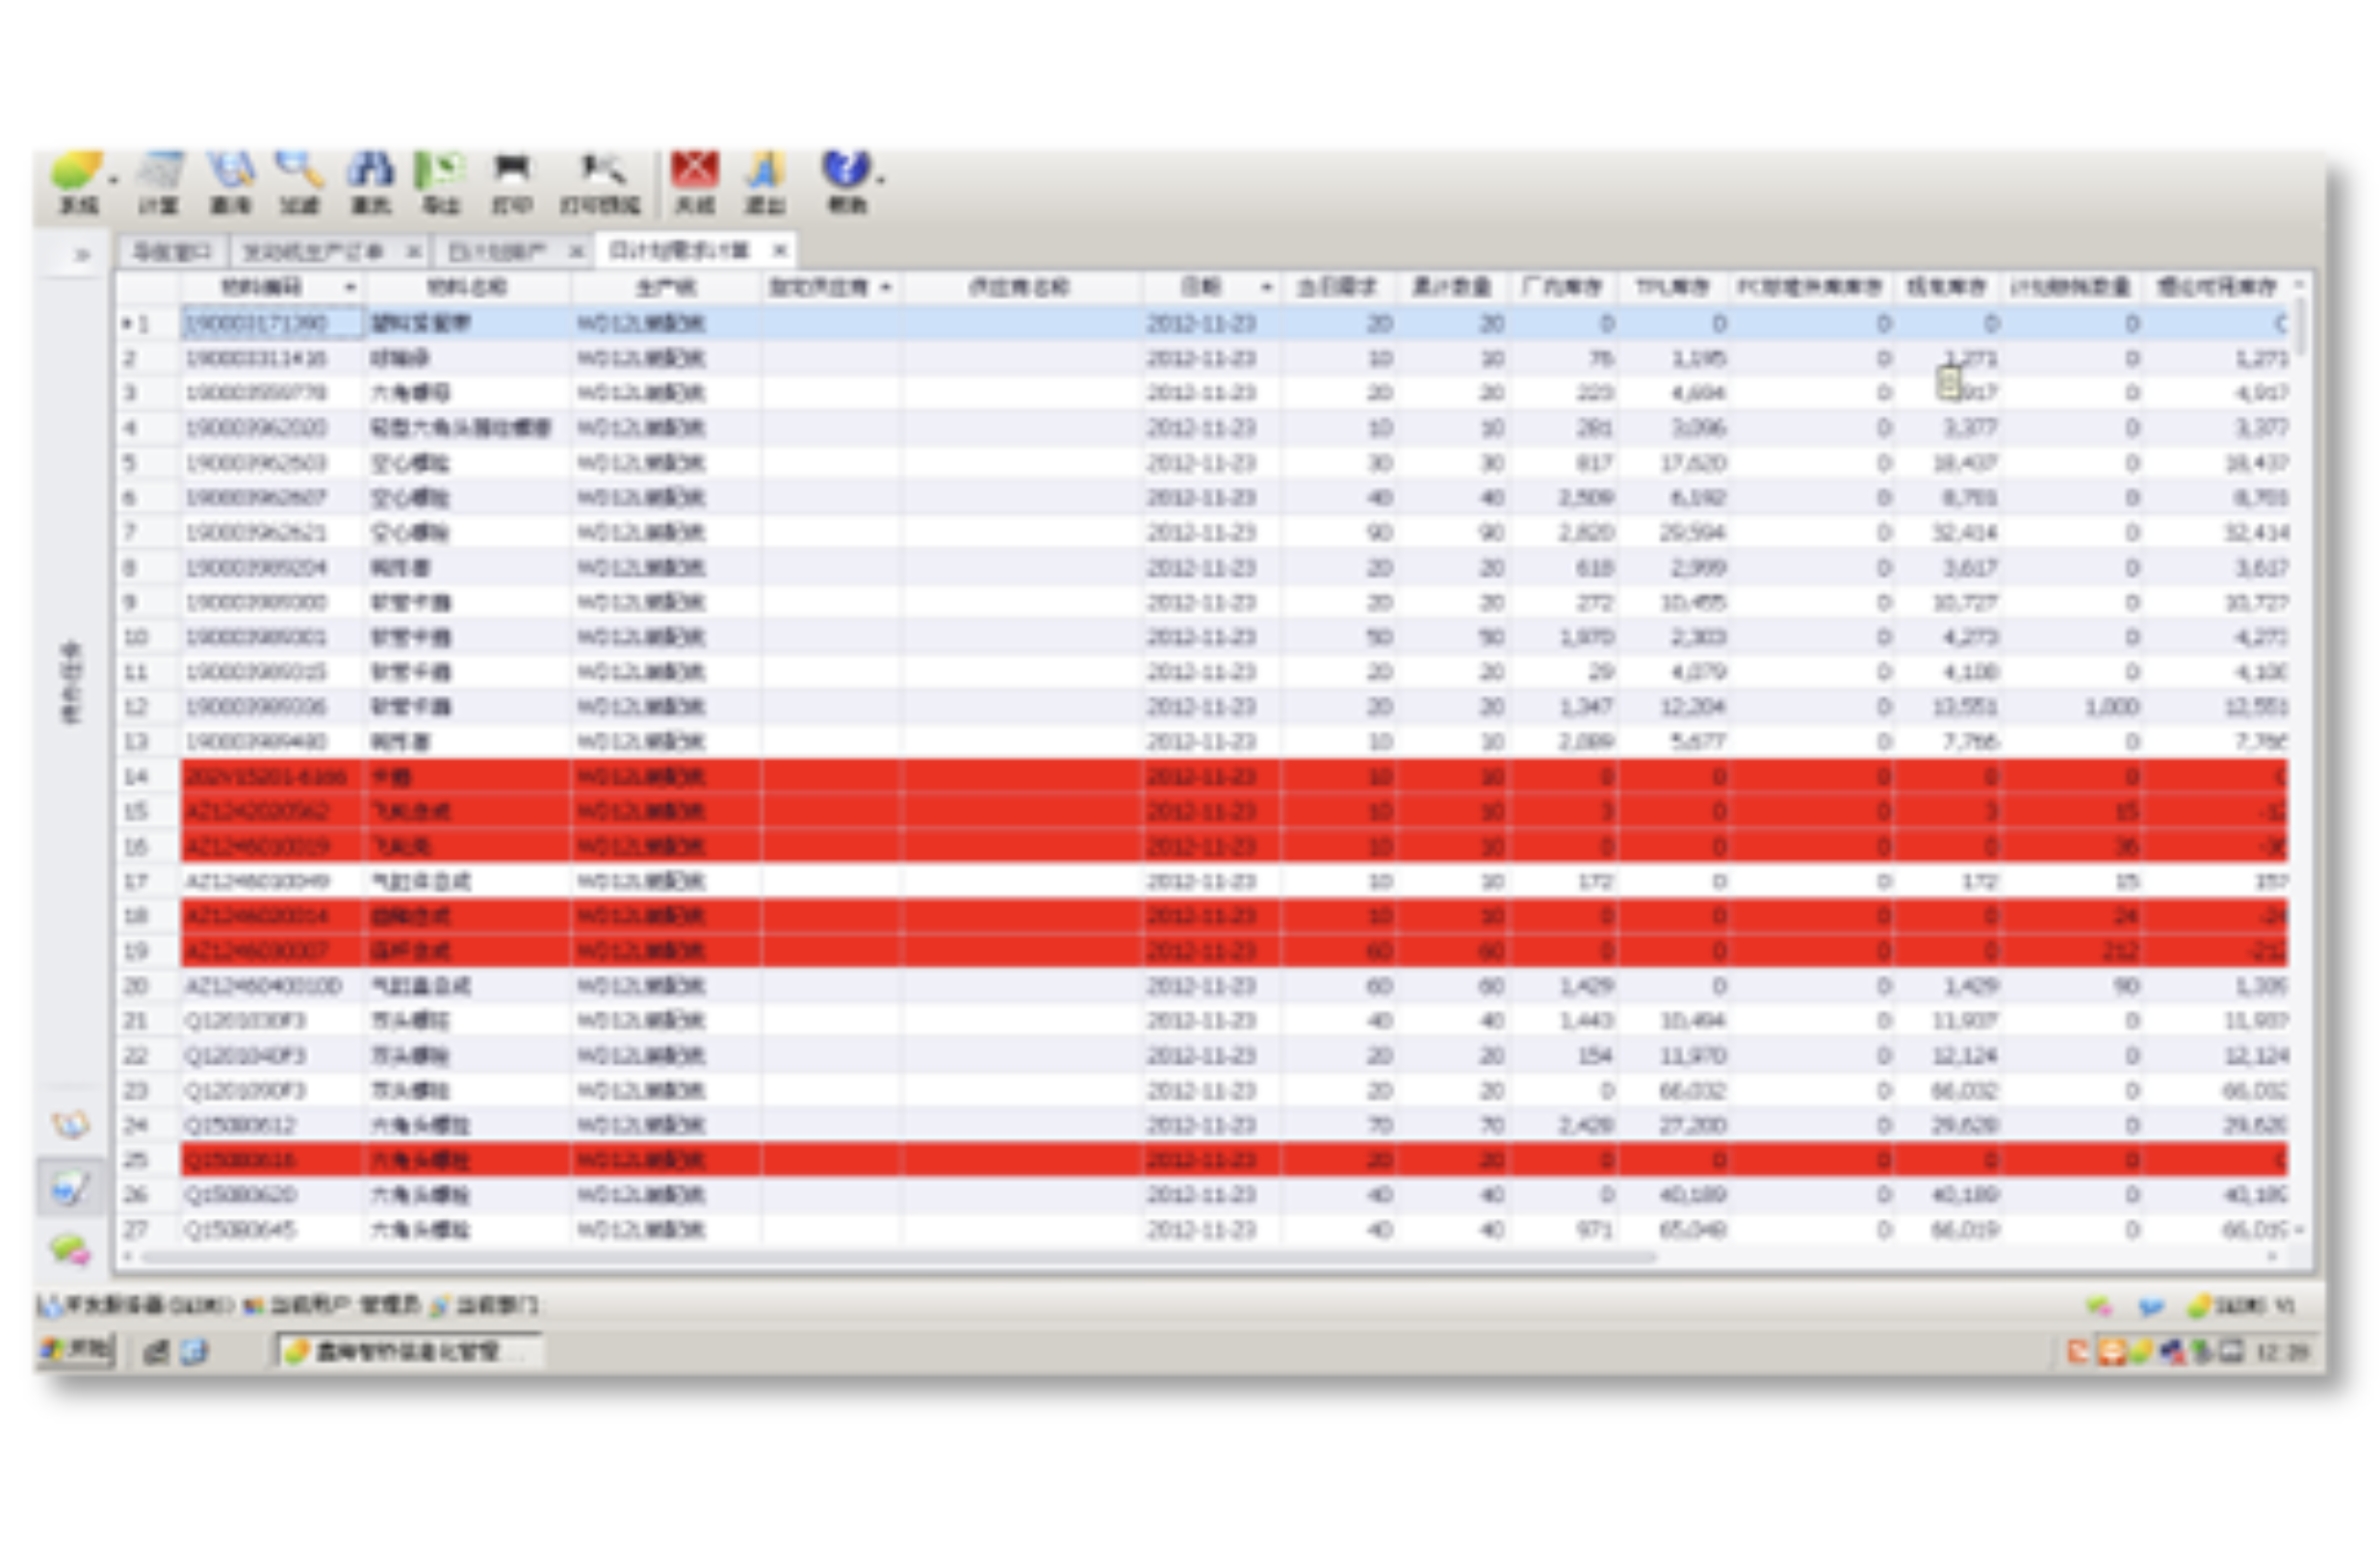The width and height of the screenshot is (2380, 1560).
Task: Click the current-user entry in status bar
Action: pos(333,1306)
